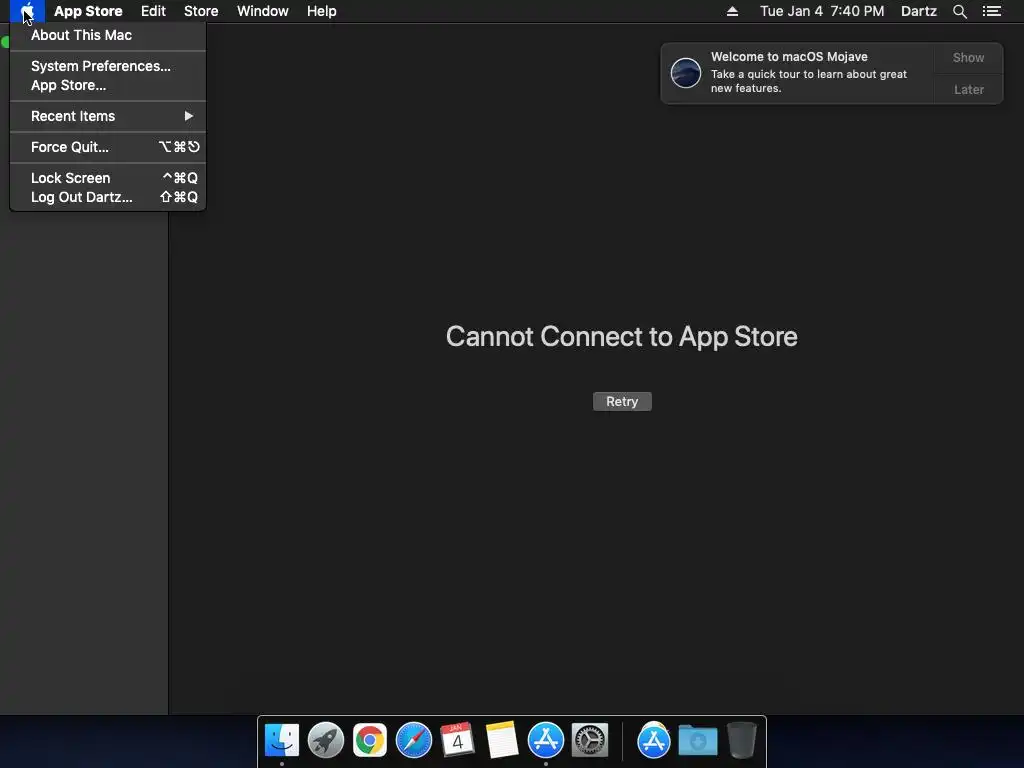
Task: Open Finder from the Dock
Action: coord(281,740)
